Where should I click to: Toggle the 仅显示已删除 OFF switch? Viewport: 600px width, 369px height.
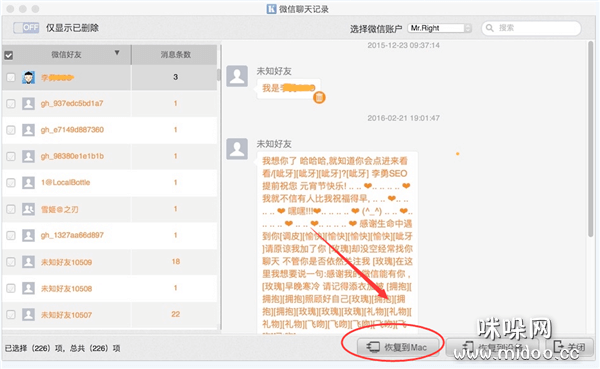[x=26, y=28]
